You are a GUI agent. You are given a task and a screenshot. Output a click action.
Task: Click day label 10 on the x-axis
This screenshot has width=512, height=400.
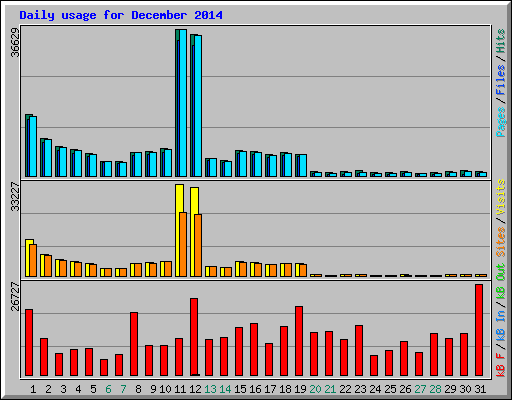165,389
